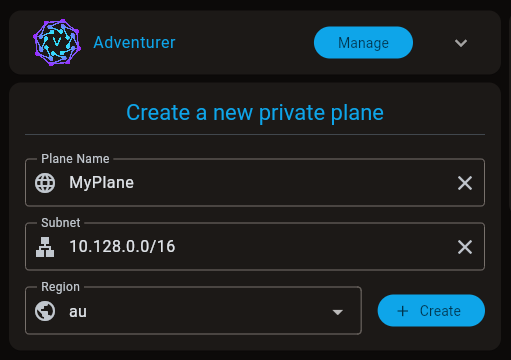511x360 pixels.
Task: Click the Plane Name field label
Action: [75, 159]
